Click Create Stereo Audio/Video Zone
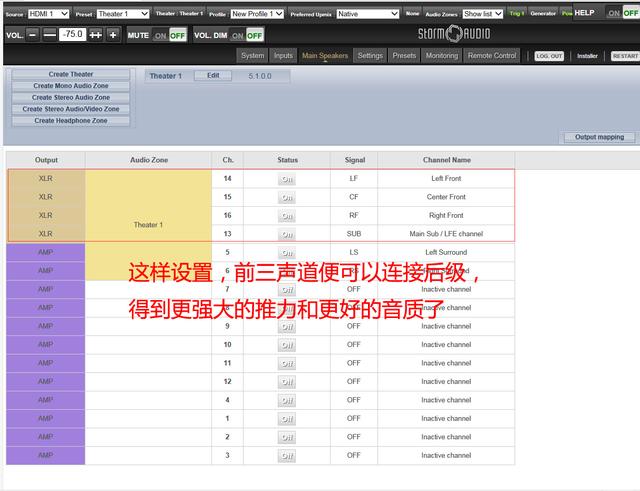 pyautogui.click(x=71, y=109)
